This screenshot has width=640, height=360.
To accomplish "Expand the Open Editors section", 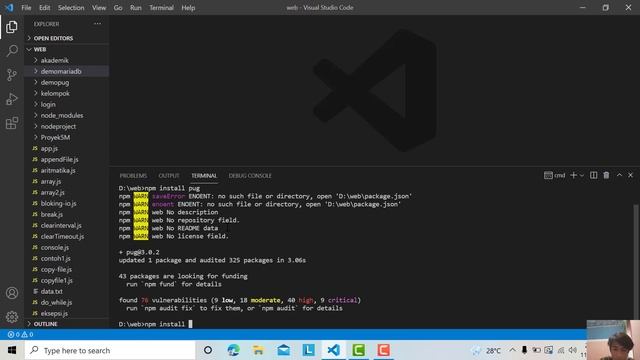I will point(67,38).
